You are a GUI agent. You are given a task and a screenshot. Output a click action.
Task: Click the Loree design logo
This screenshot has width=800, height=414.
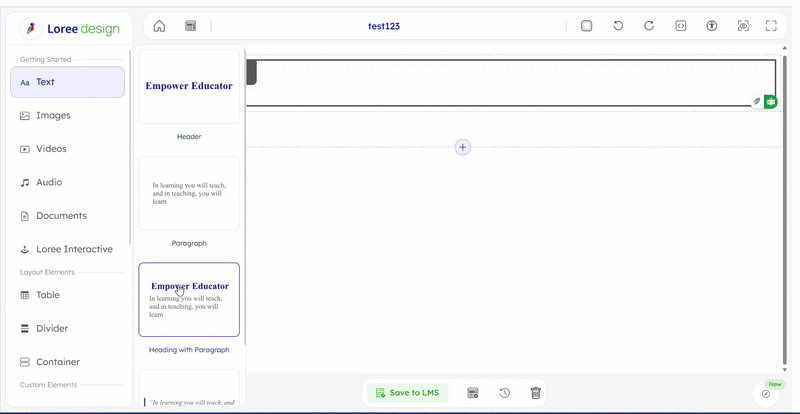(70, 29)
